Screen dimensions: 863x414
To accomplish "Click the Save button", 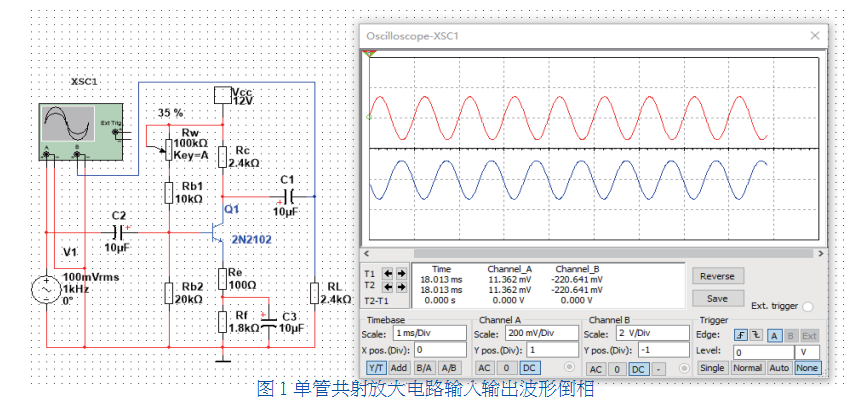I will click(x=716, y=298).
